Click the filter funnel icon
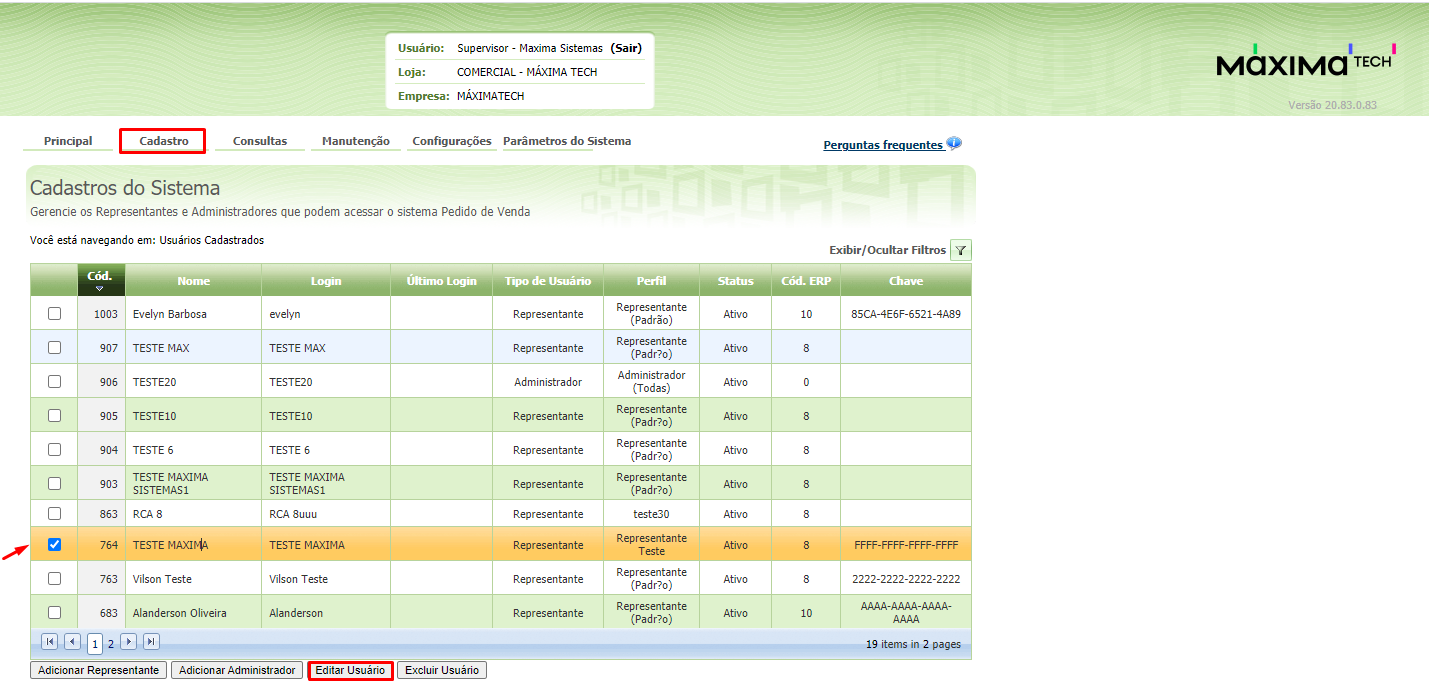The image size is (1429, 693). (960, 250)
